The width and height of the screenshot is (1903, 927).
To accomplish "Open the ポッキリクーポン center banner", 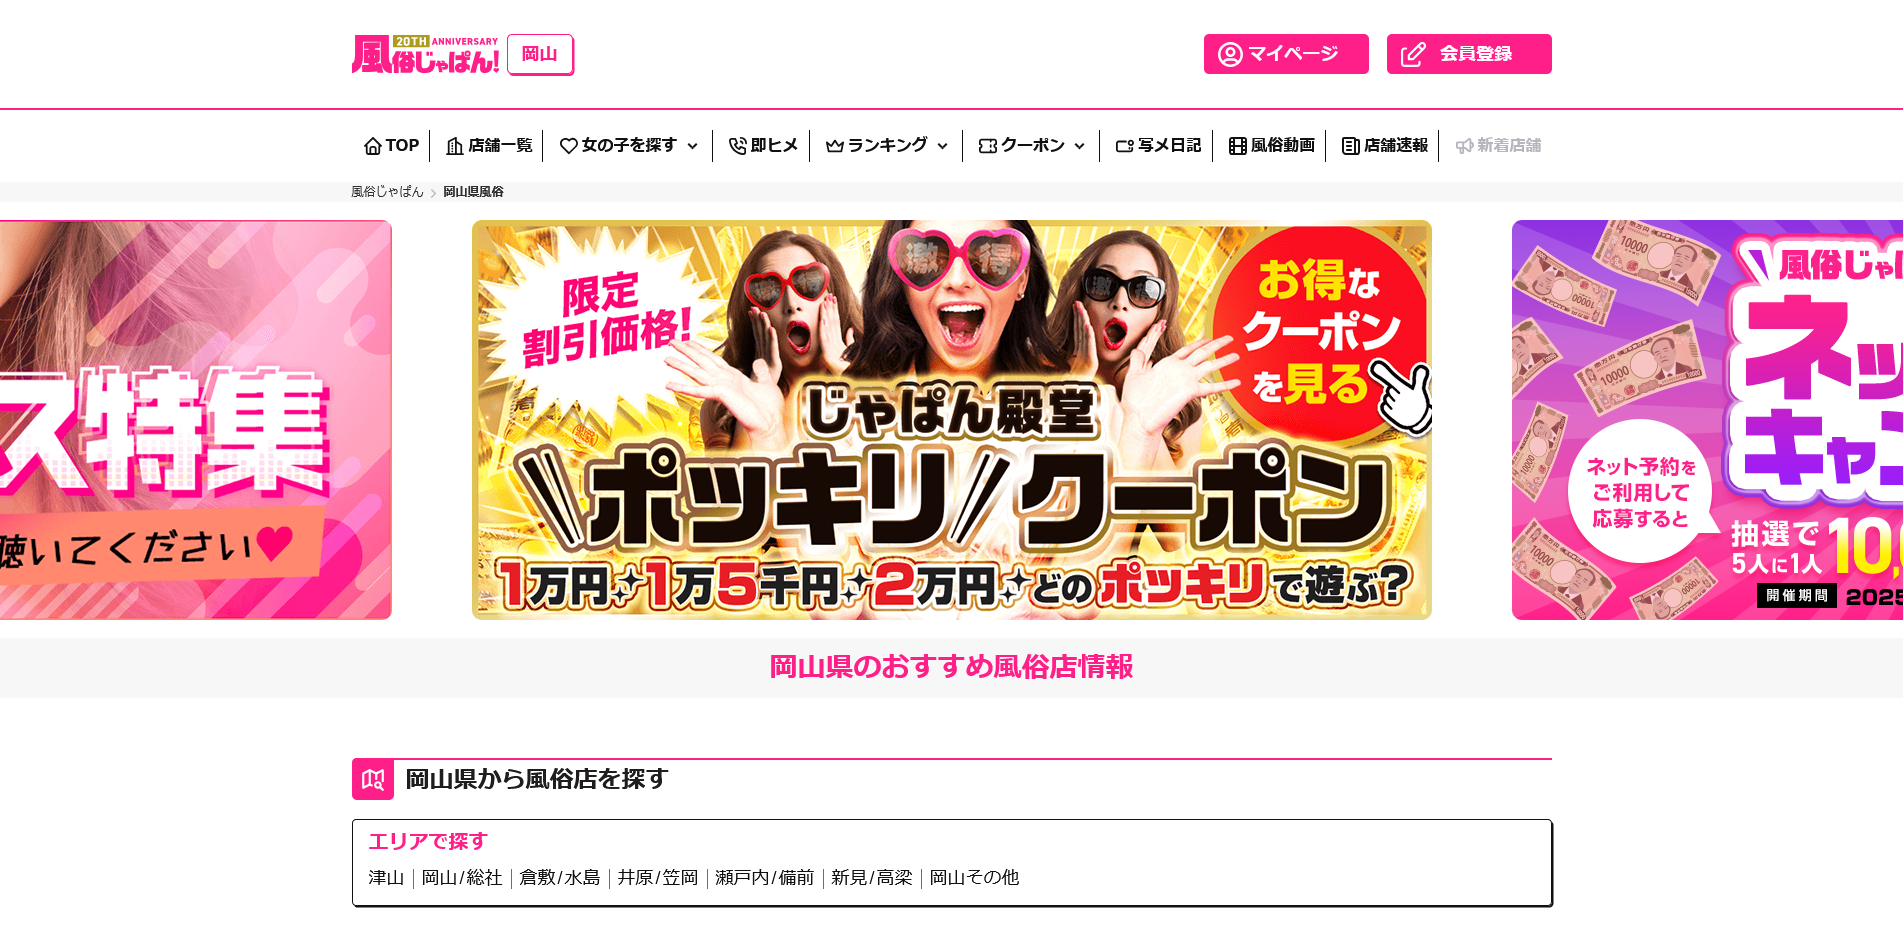I will click(952, 420).
